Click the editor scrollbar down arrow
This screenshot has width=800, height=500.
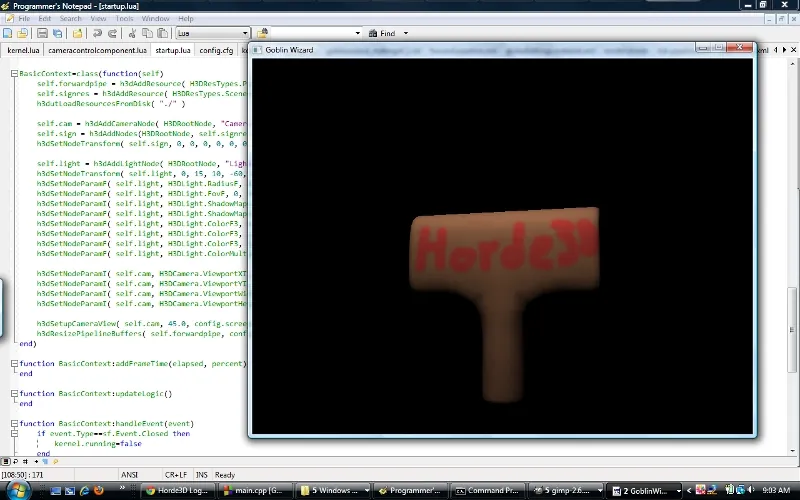pos(792,451)
